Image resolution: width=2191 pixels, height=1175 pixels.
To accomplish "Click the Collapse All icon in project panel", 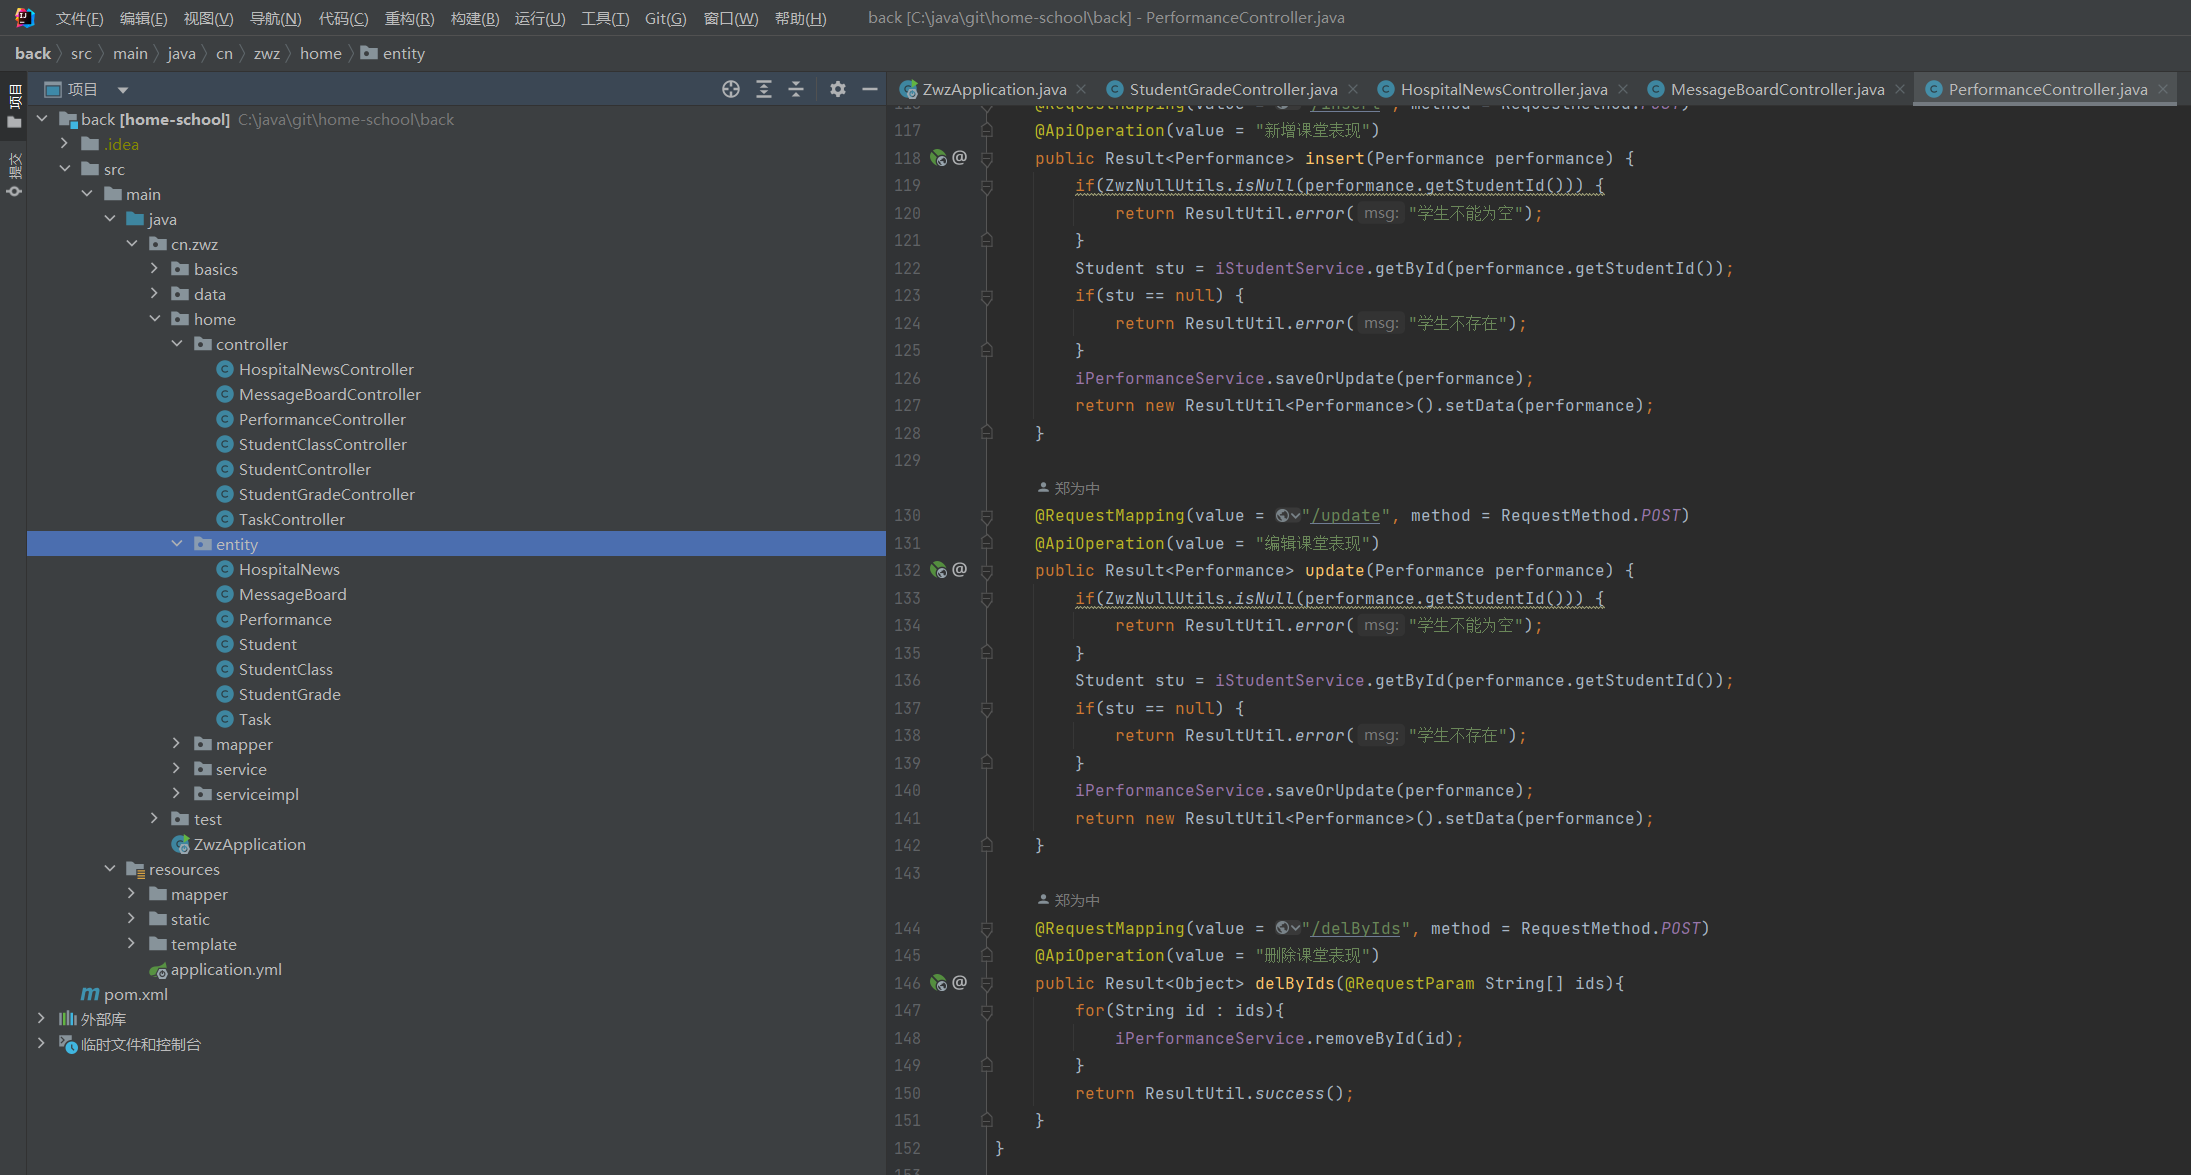I will point(796,89).
